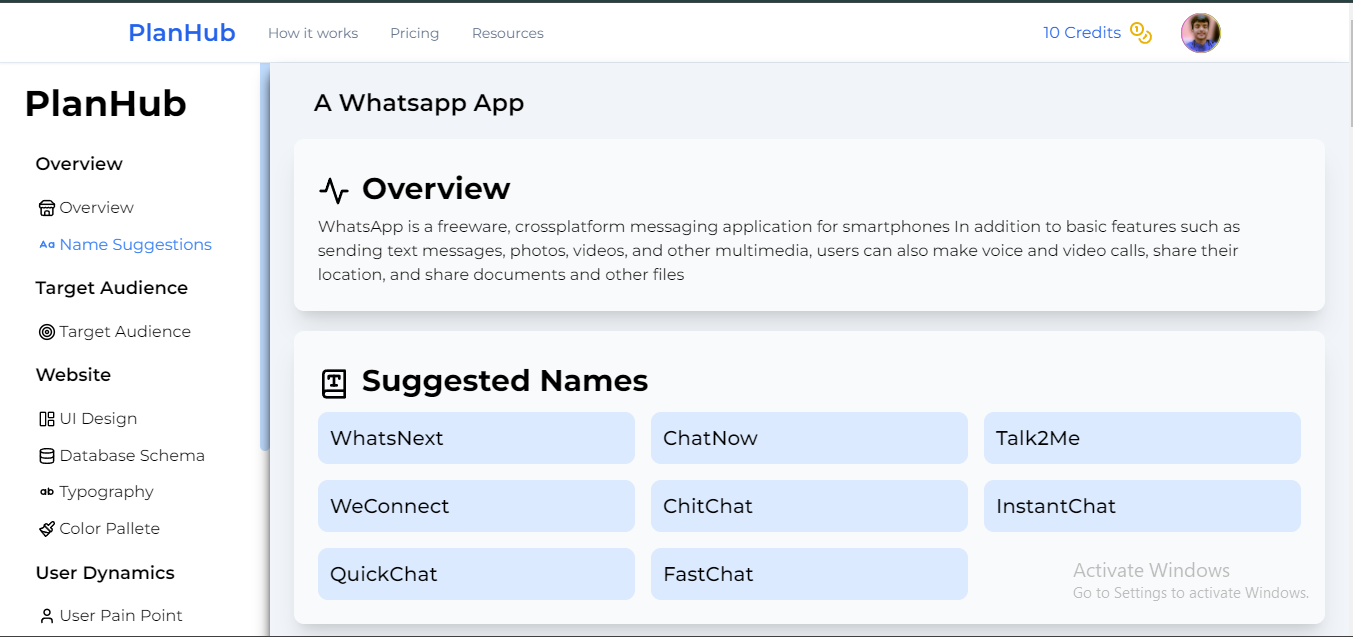The height and width of the screenshot is (637, 1353).
Task: Click the Database Schema cylinder icon
Action: click(47, 456)
